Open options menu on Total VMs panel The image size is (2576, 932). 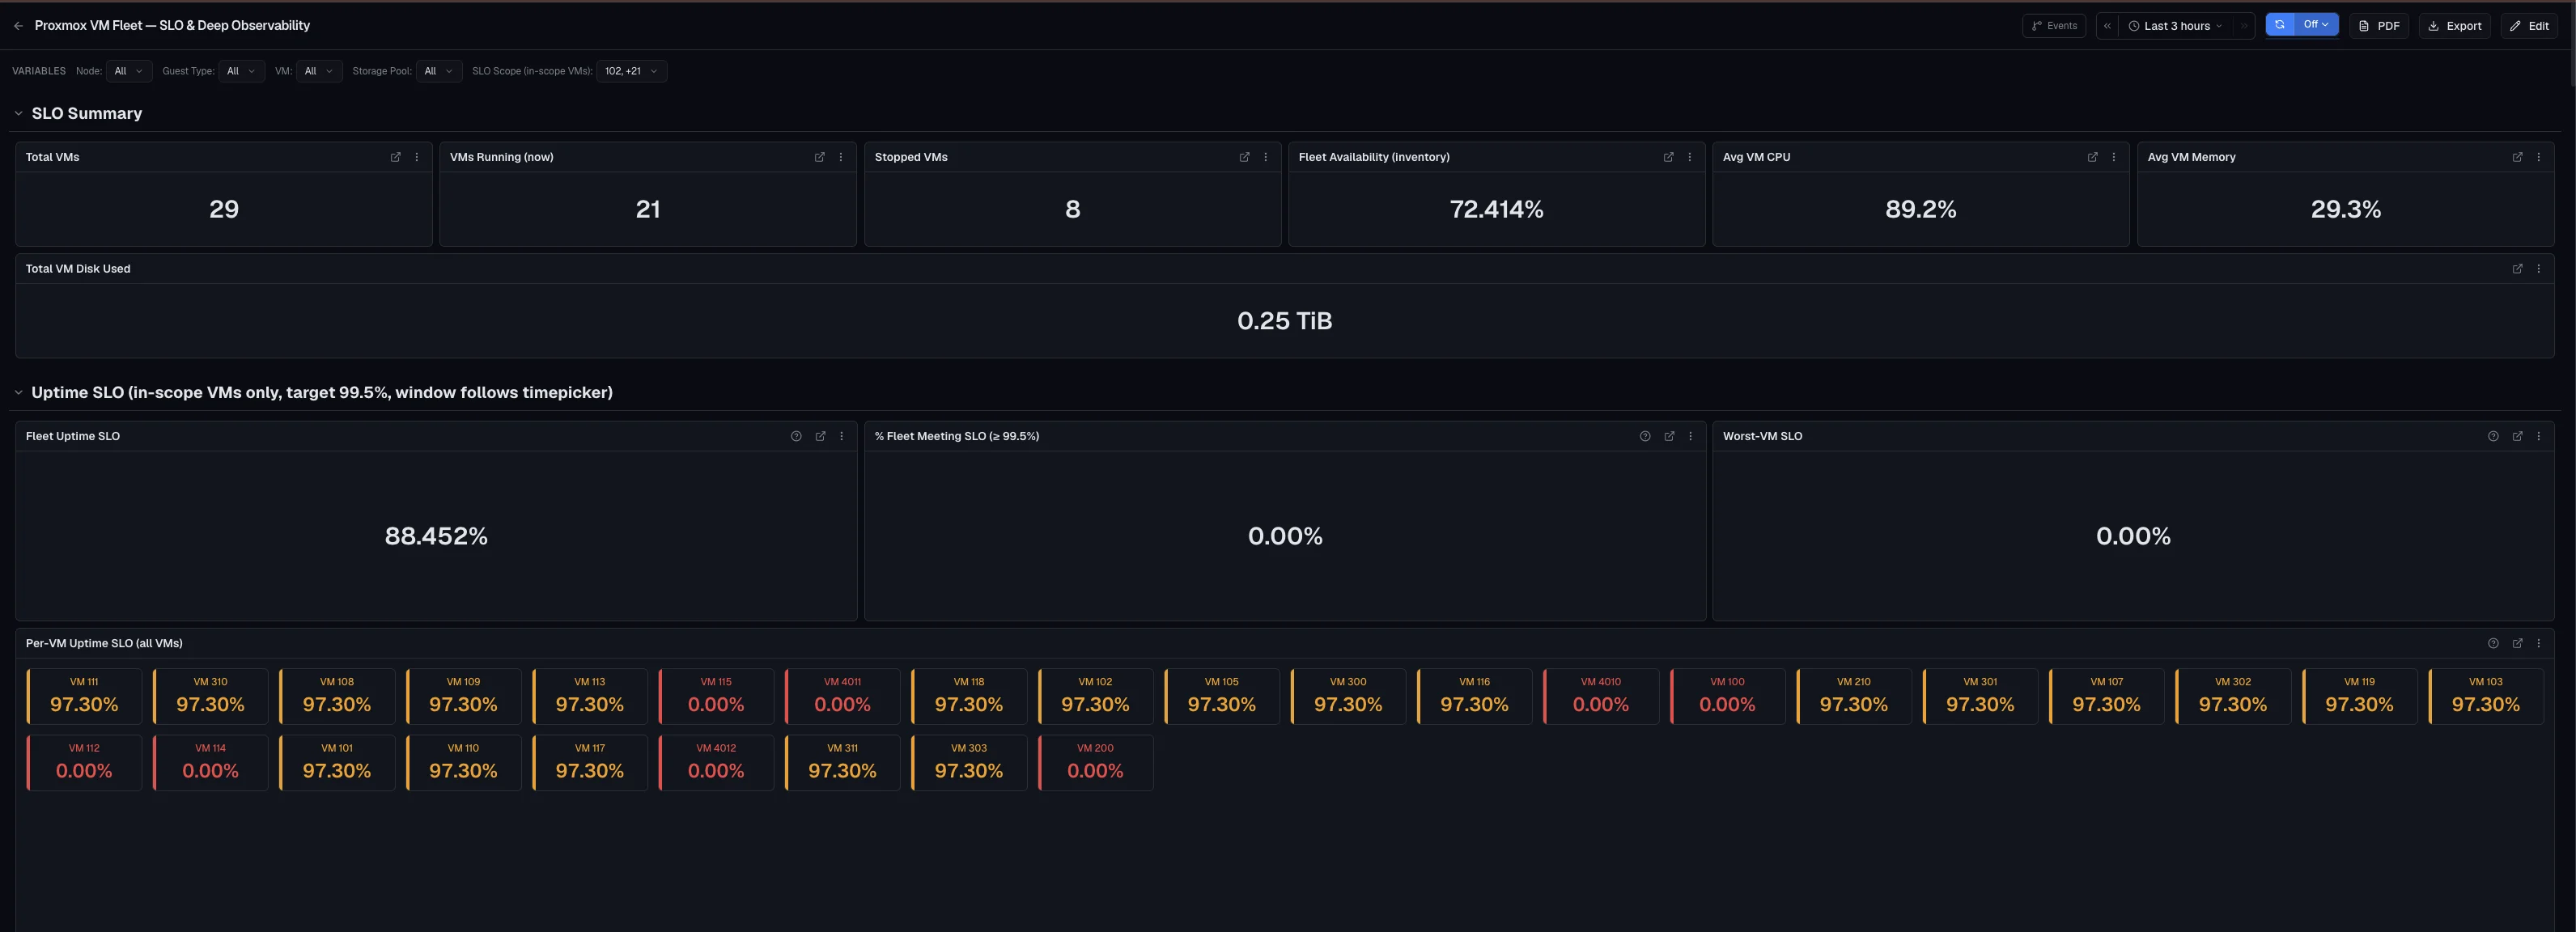(417, 157)
